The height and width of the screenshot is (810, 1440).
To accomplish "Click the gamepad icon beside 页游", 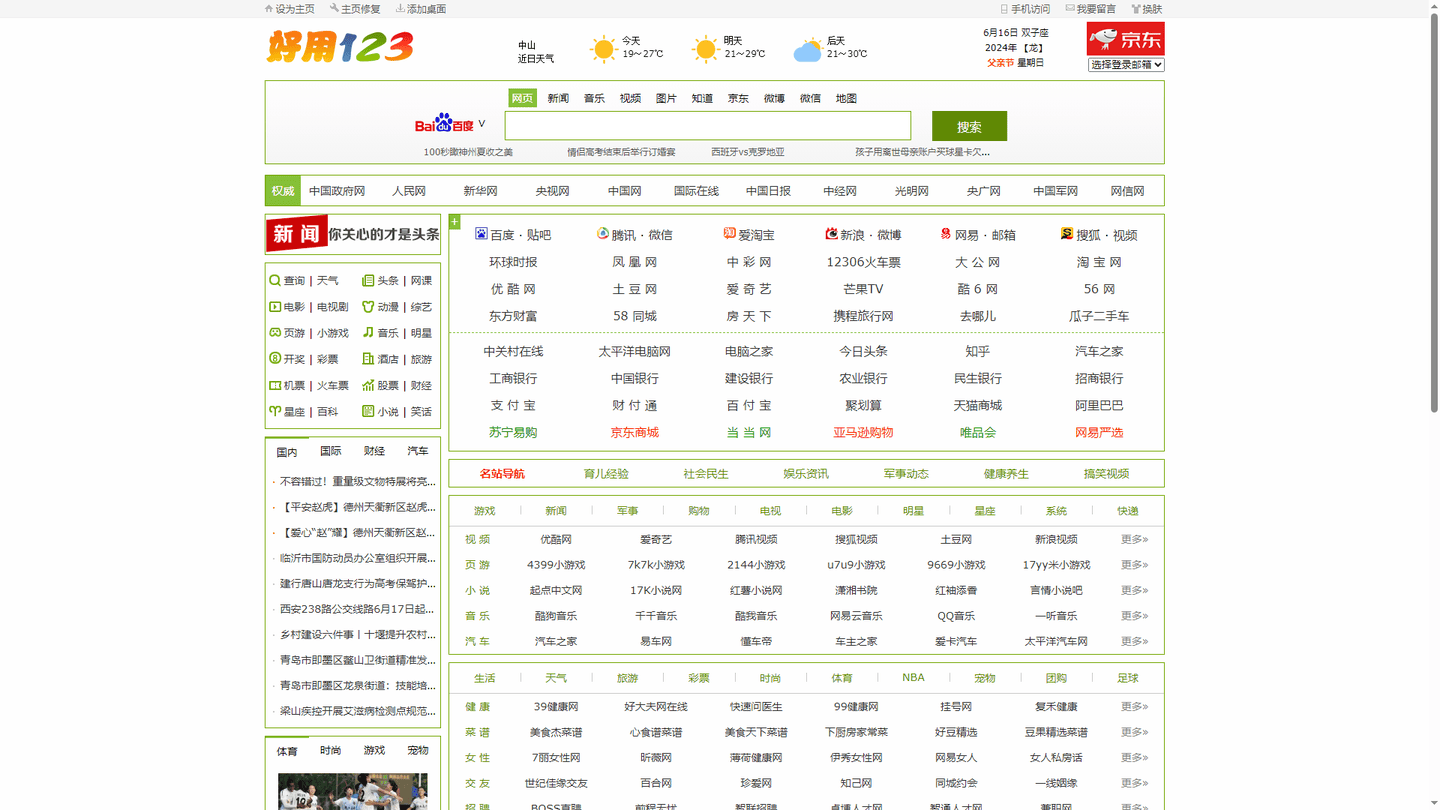I will [275, 332].
